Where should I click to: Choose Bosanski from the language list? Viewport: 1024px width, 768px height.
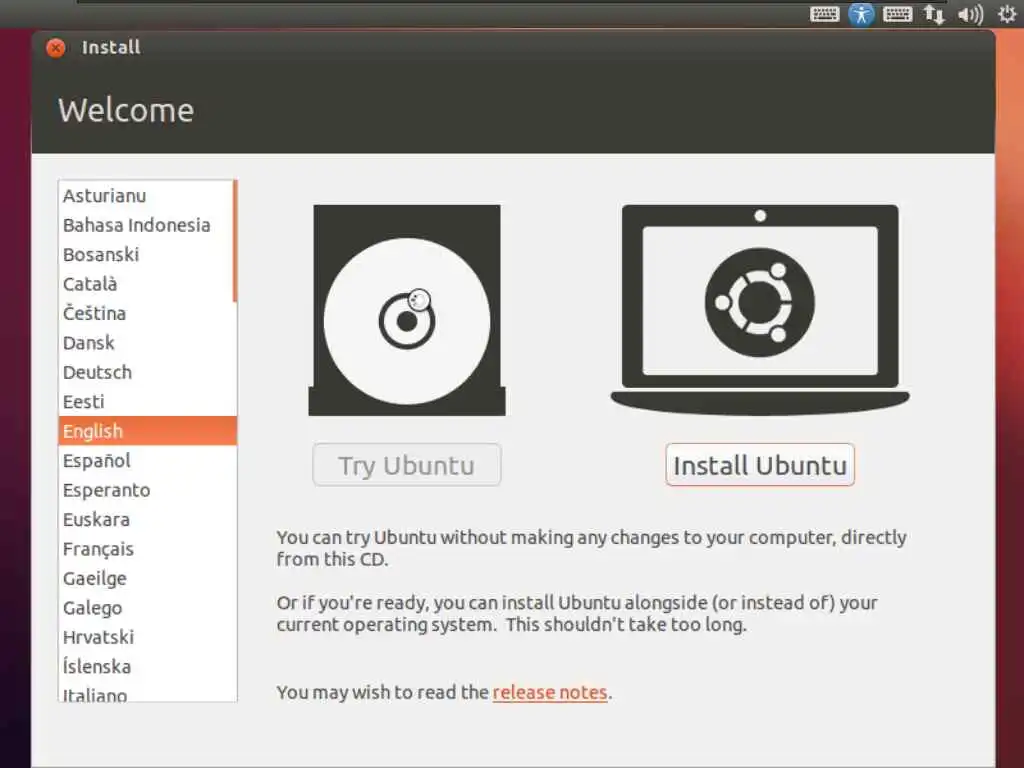click(148, 255)
